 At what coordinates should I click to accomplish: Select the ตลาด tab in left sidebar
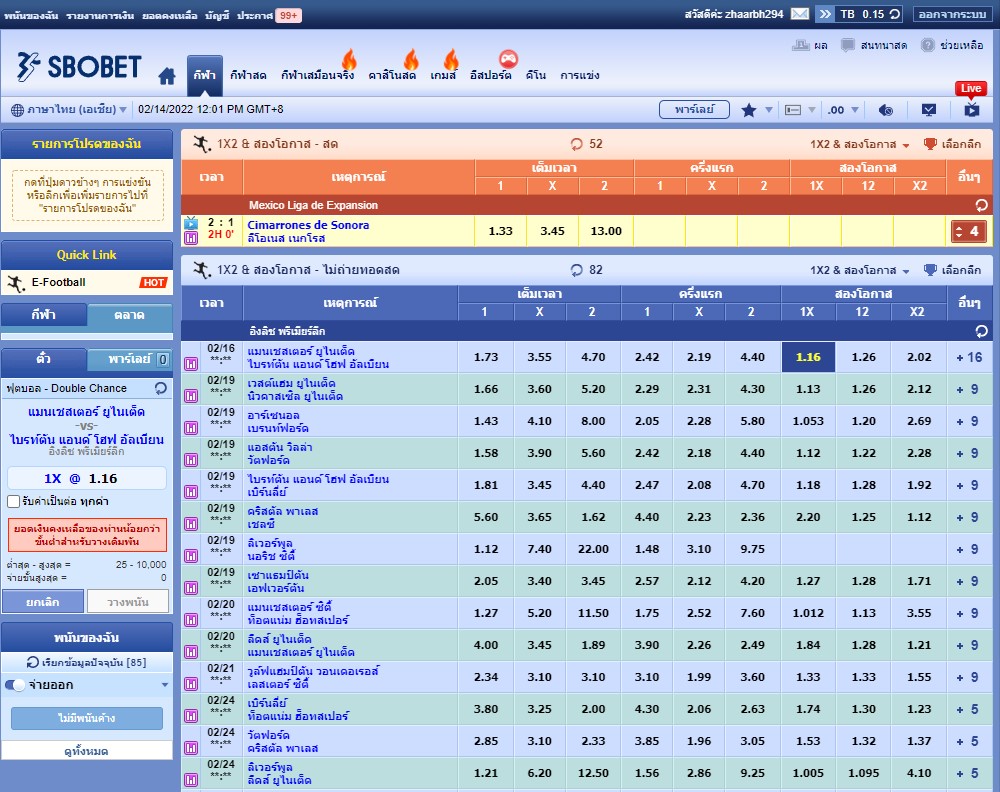(130, 316)
